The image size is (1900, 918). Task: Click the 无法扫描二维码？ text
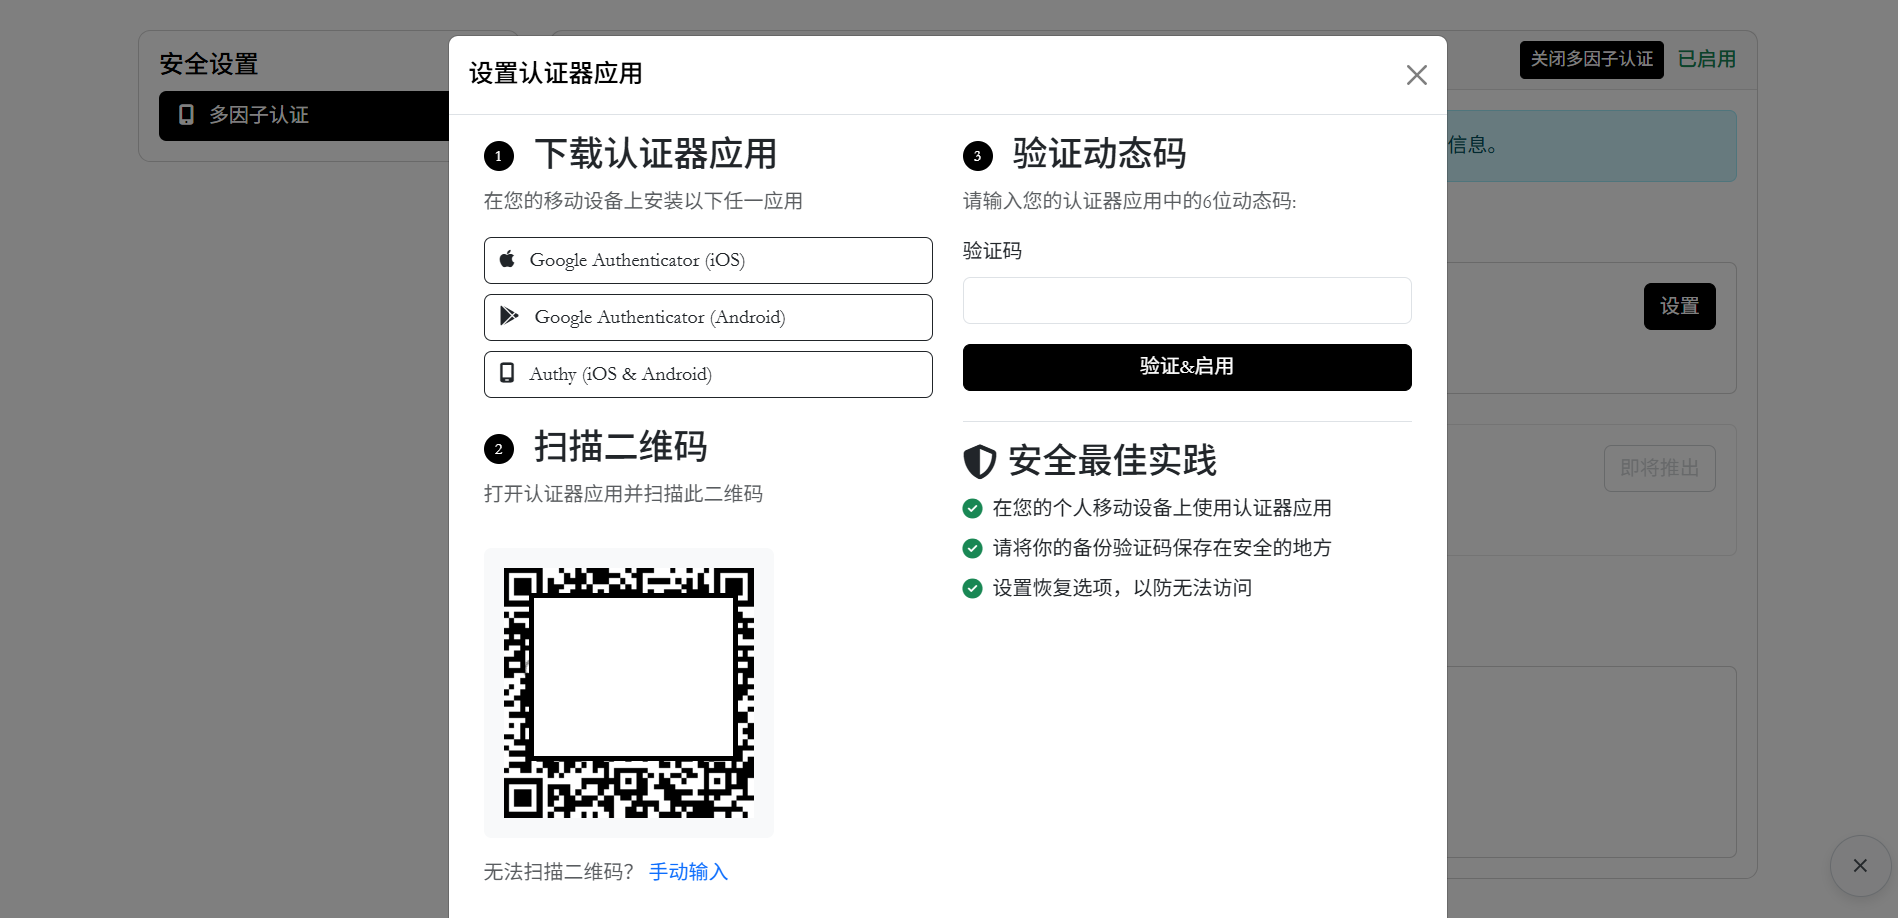(559, 872)
